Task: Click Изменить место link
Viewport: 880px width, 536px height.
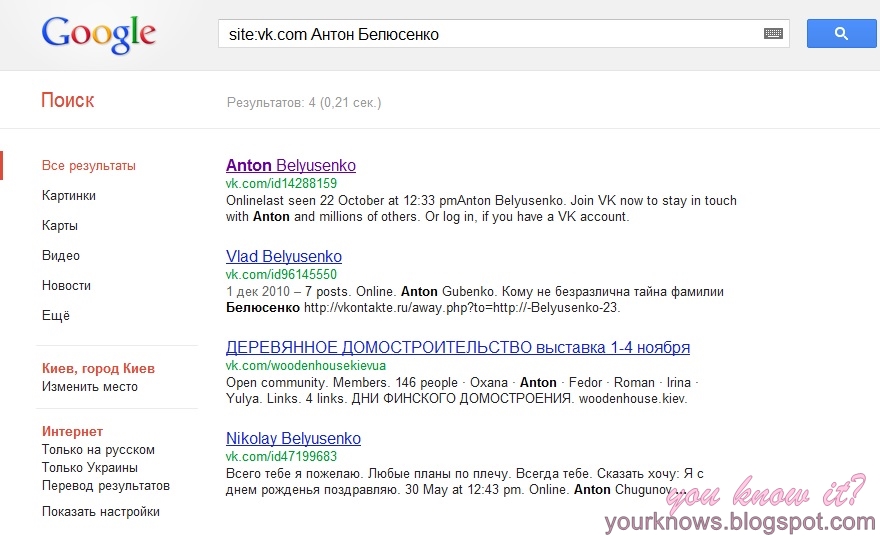Action: 90,387
